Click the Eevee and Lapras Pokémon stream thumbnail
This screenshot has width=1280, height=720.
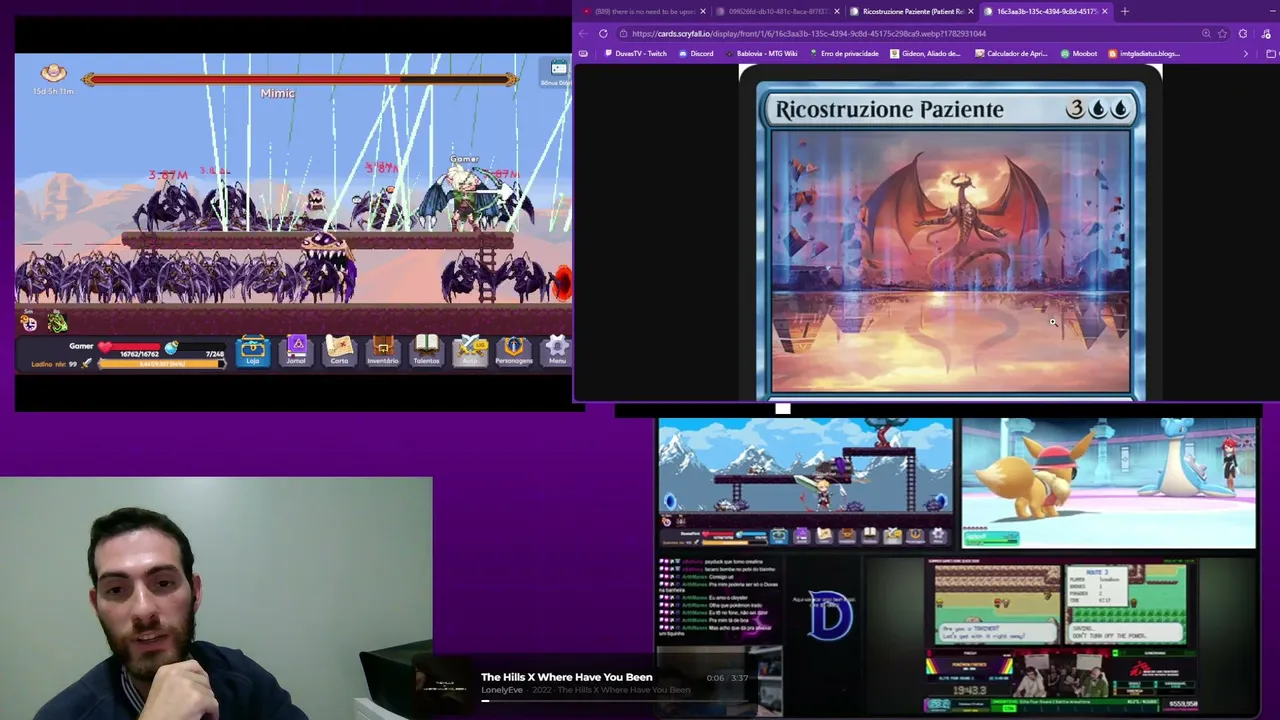click(x=1109, y=484)
